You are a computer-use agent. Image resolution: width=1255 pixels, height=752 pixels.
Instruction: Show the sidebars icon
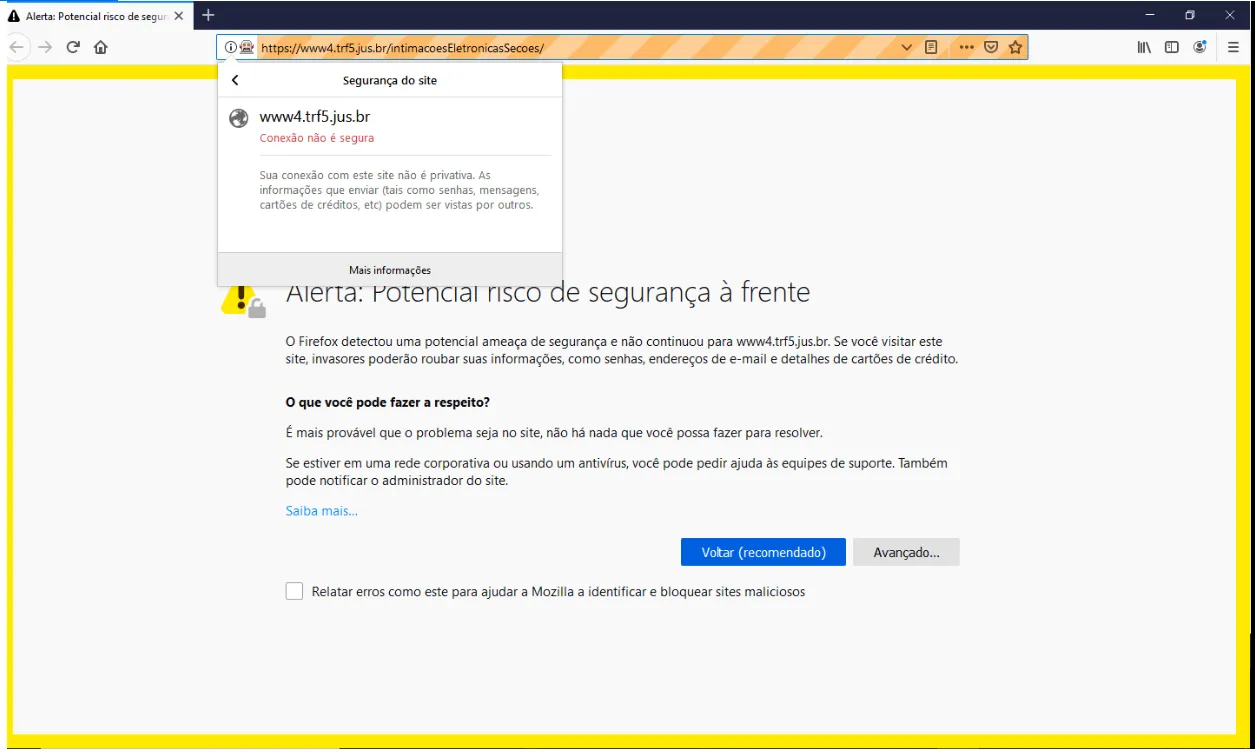point(1172,47)
